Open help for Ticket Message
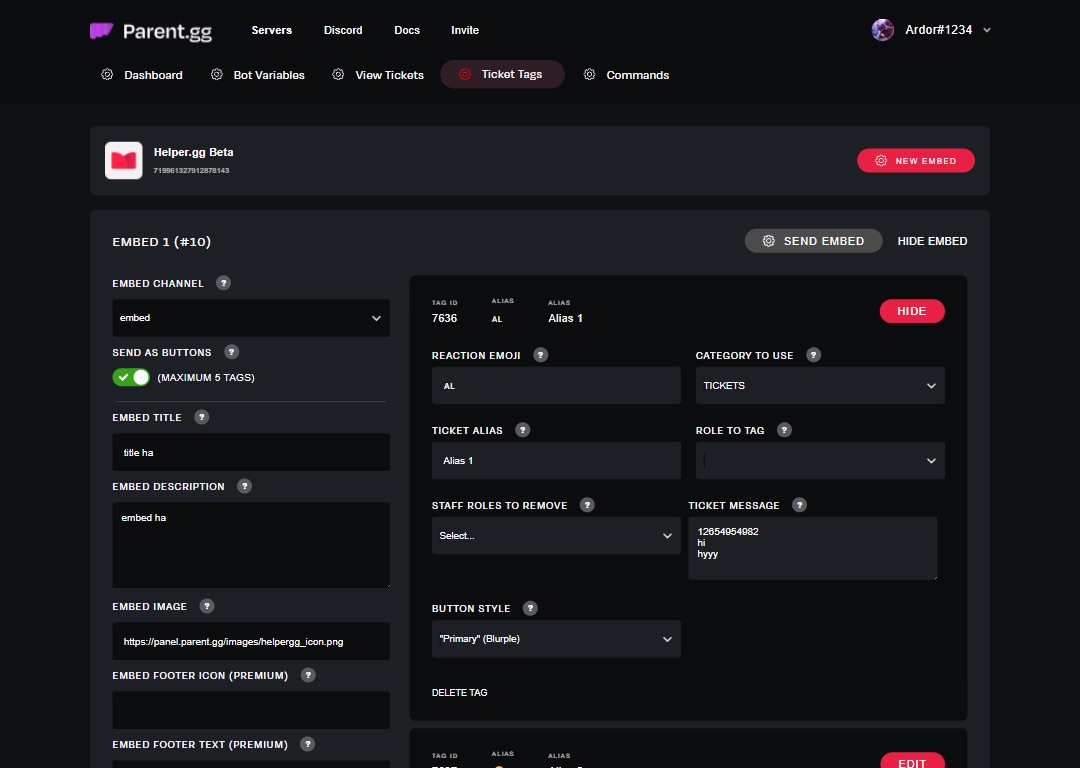The image size is (1080, 768). (799, 505)
